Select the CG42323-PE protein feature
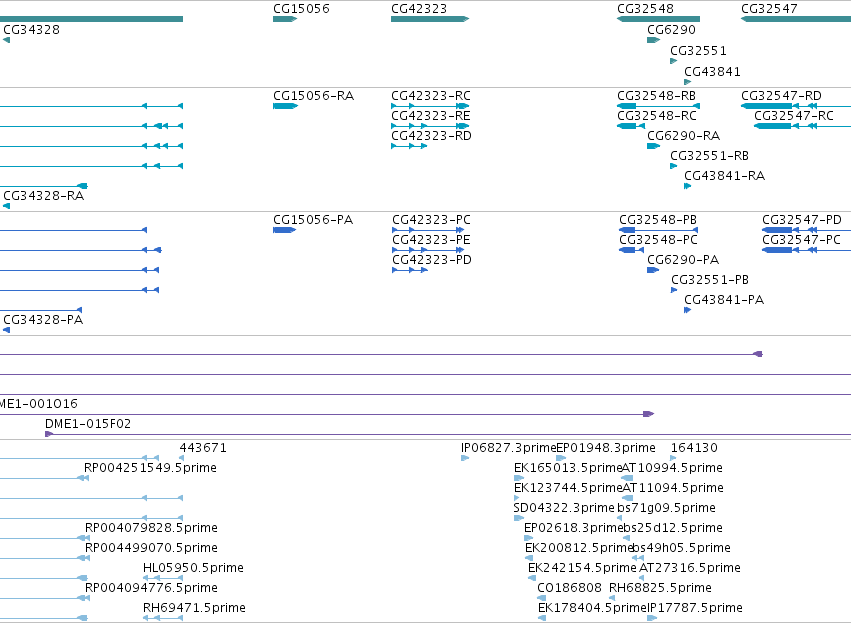Screen dimensions: 851x623 pyautogui.click(x=428, y=250)
